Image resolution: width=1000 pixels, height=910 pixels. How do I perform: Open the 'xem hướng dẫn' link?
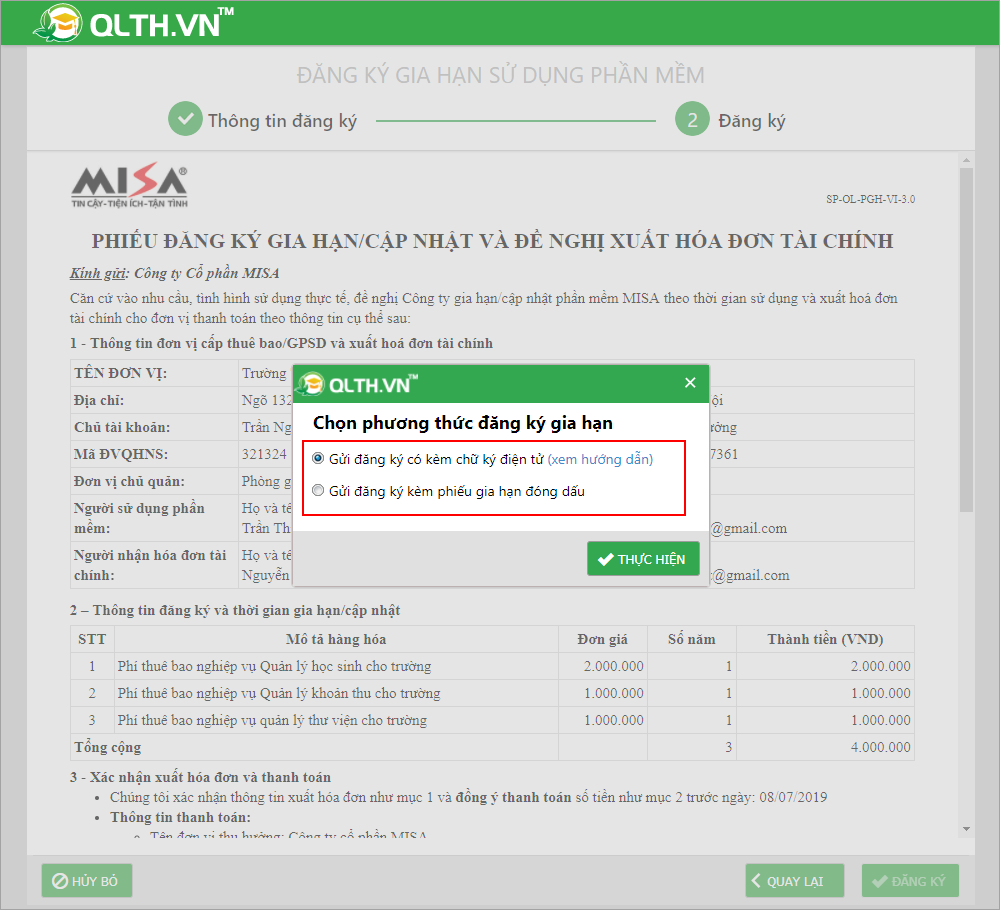tap(600, 459)
